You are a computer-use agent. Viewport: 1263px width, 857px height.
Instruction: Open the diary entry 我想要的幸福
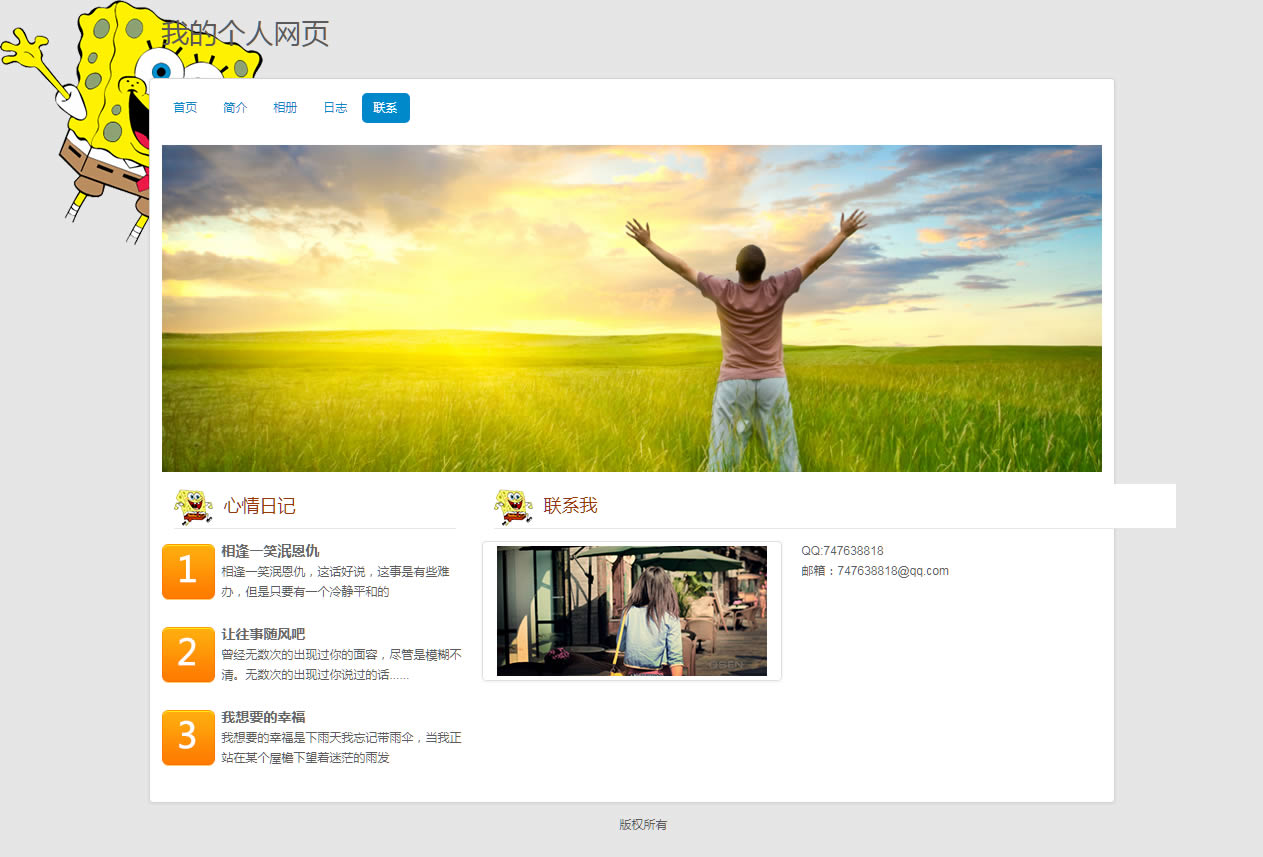263,717
